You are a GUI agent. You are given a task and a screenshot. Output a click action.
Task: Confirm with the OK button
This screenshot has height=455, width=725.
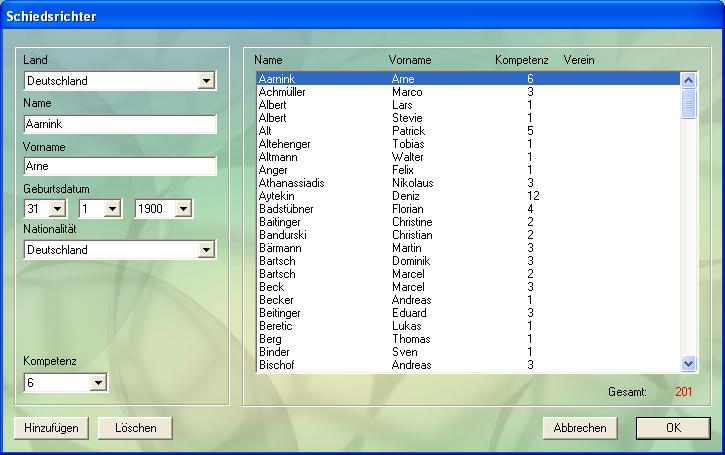pyautogui.click(x=673, y=428)
